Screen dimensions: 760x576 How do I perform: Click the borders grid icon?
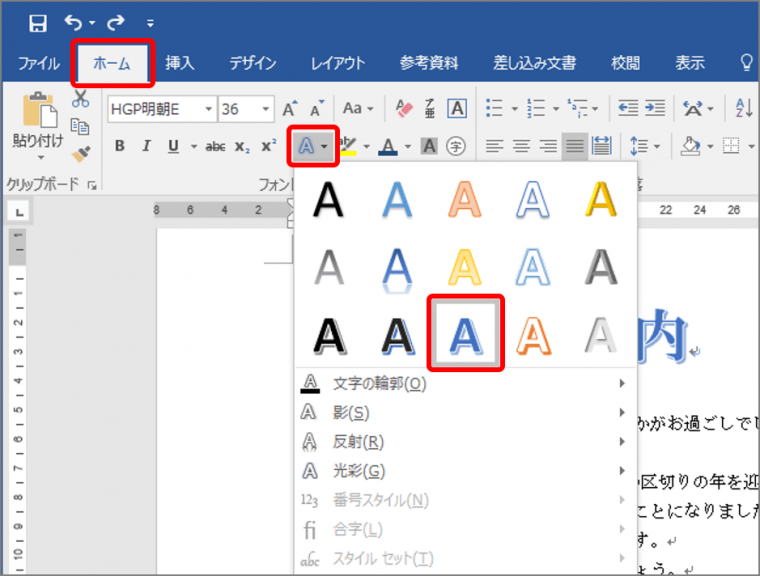coord(731,145)
